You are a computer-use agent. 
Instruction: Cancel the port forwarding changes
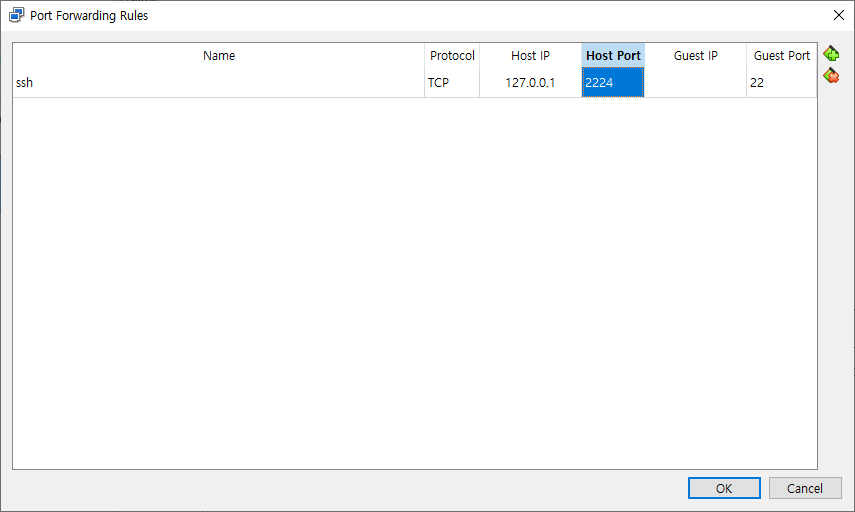pyautogui.click(x=805, y=488)
